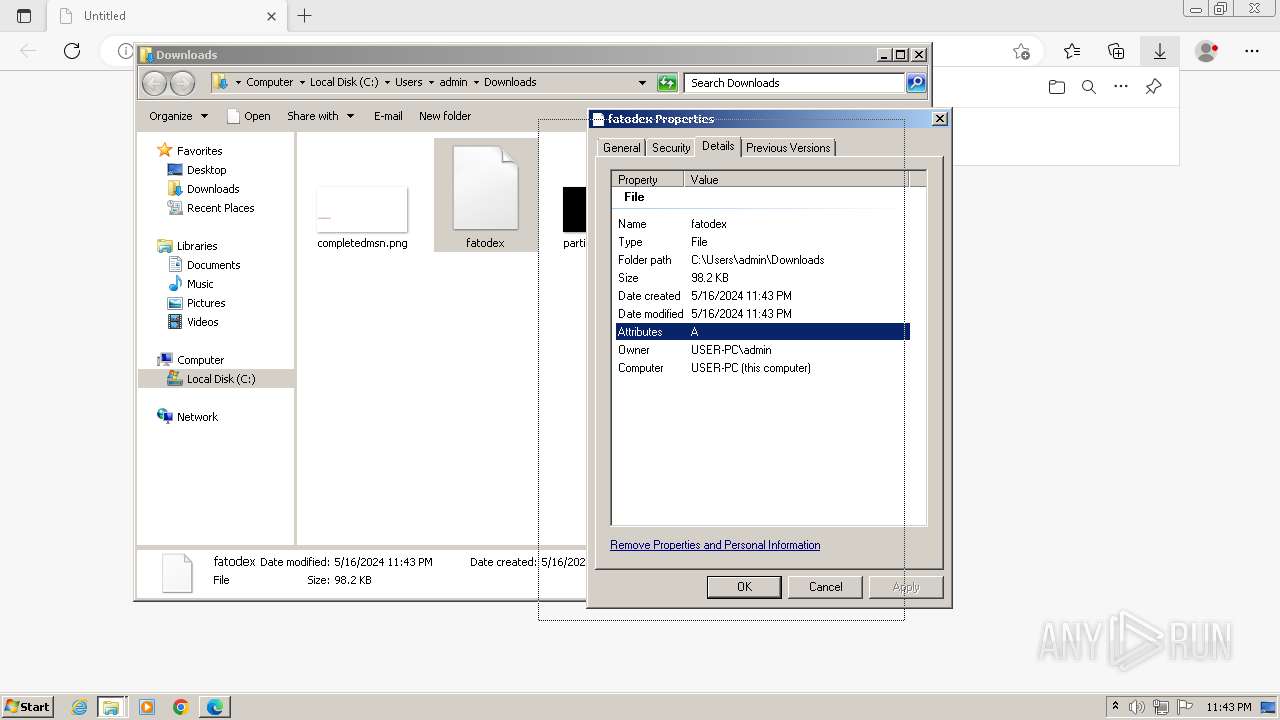Click the Windows Start button
The height and width of the screenshot is (720, 1280).
[28, 706]
